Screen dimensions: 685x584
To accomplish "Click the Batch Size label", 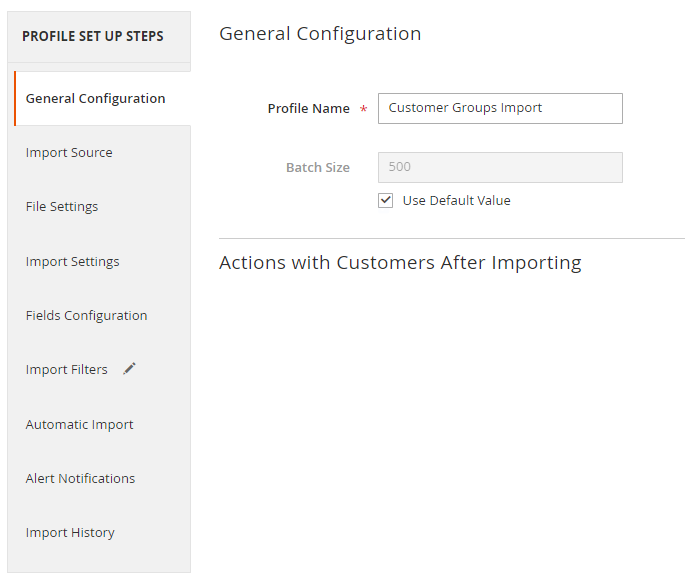I will (x=318, y=167).
